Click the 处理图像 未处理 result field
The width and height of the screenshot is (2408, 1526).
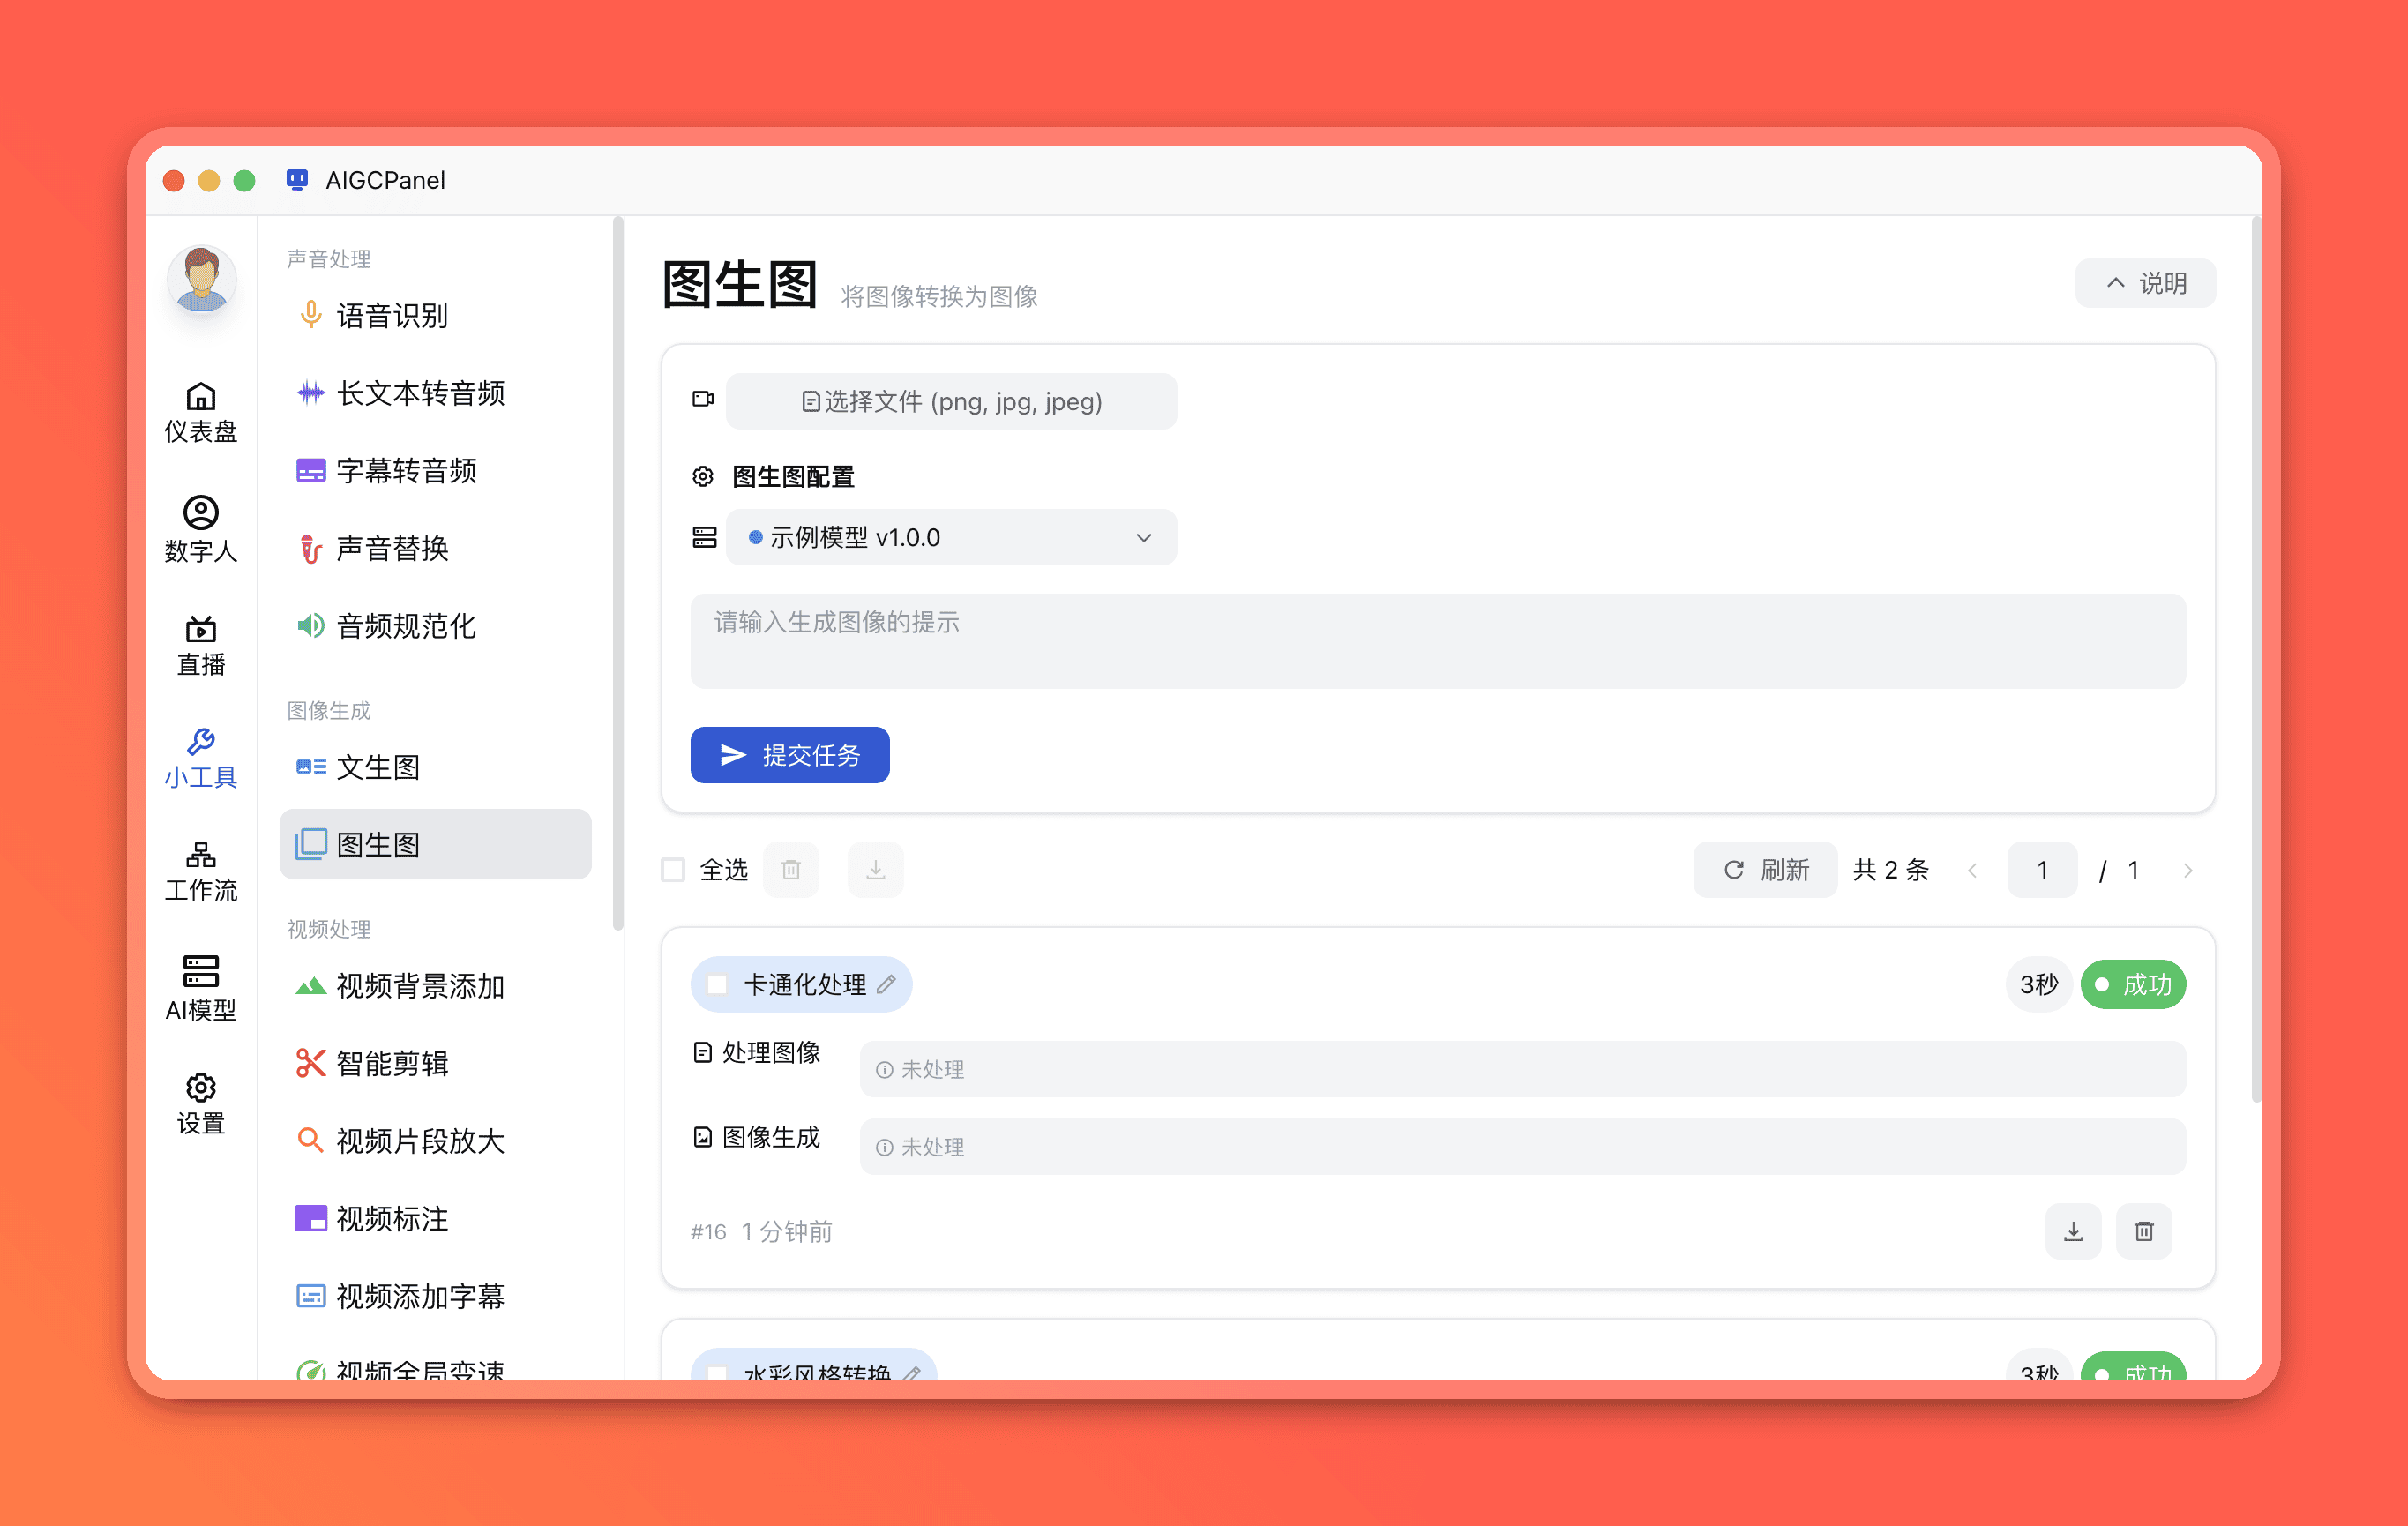[1522, 1069]
